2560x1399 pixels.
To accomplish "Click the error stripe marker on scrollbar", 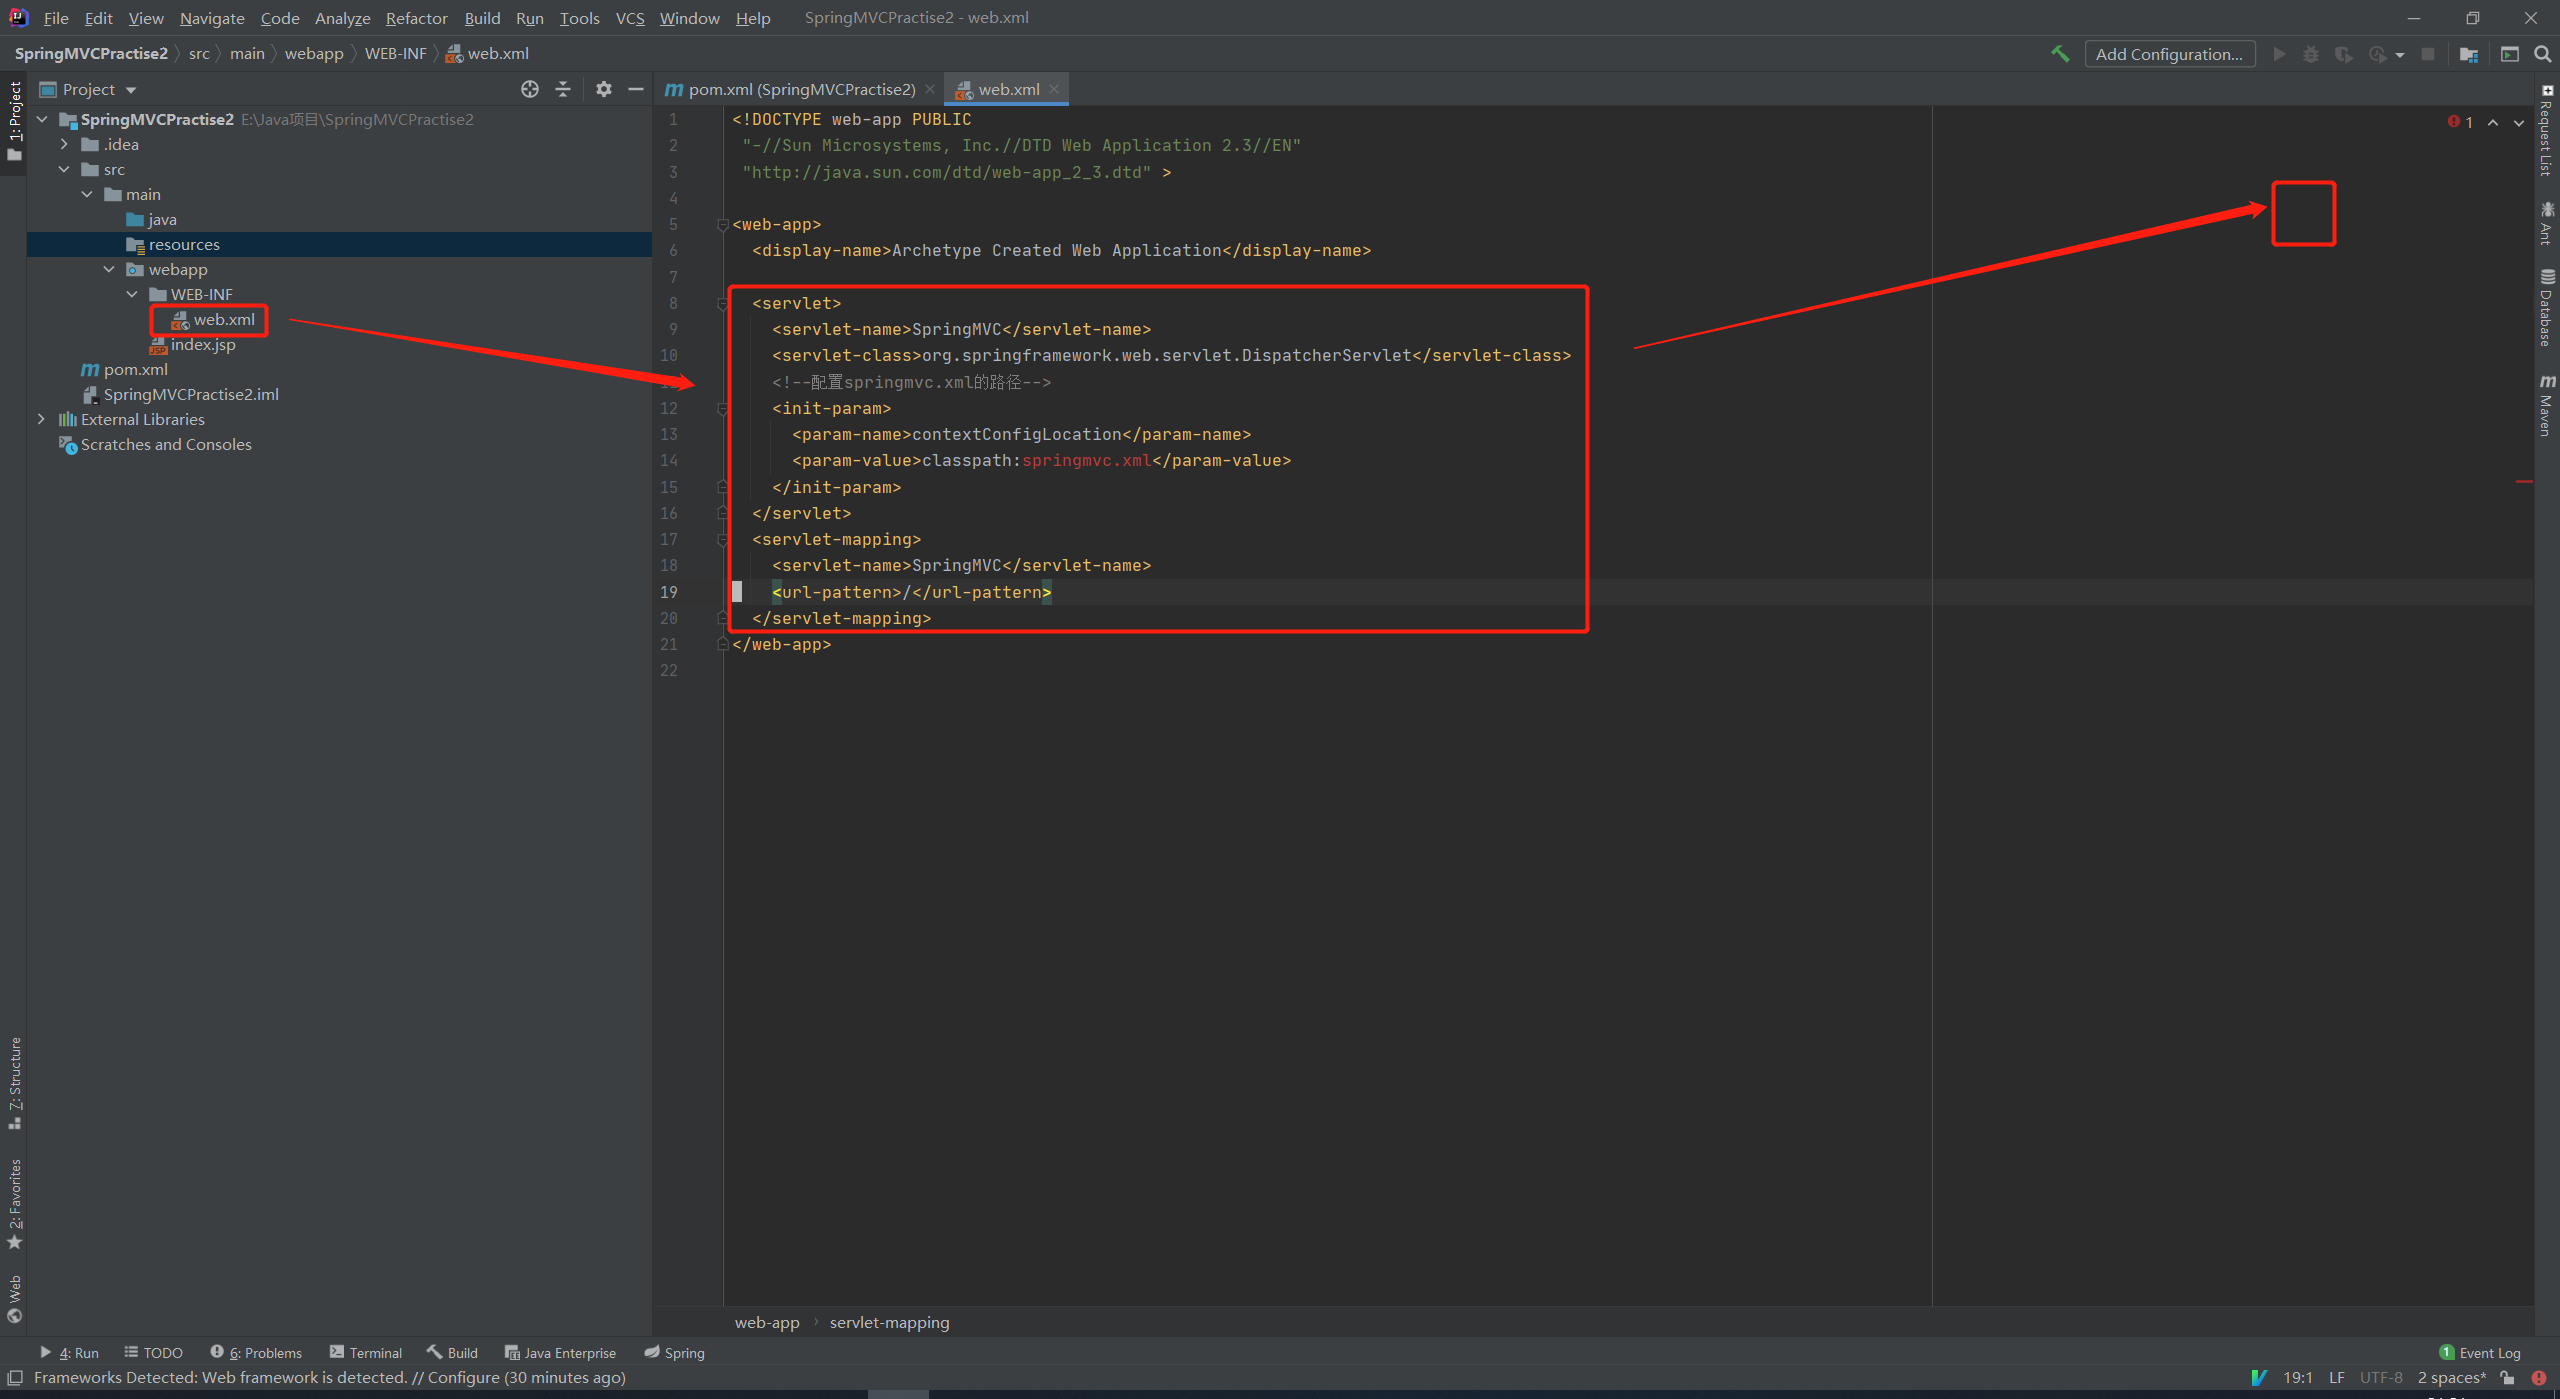I will tap(2523, 482).
